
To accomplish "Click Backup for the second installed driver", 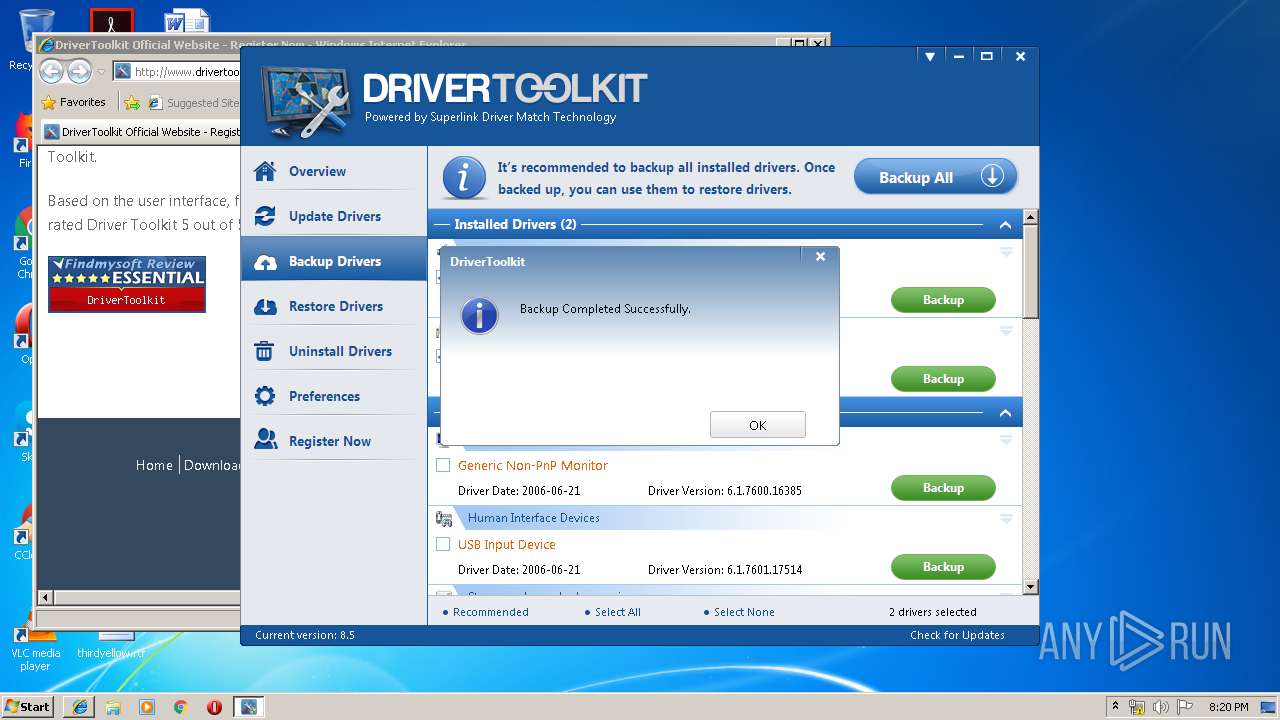I will (x=943, y=379).
